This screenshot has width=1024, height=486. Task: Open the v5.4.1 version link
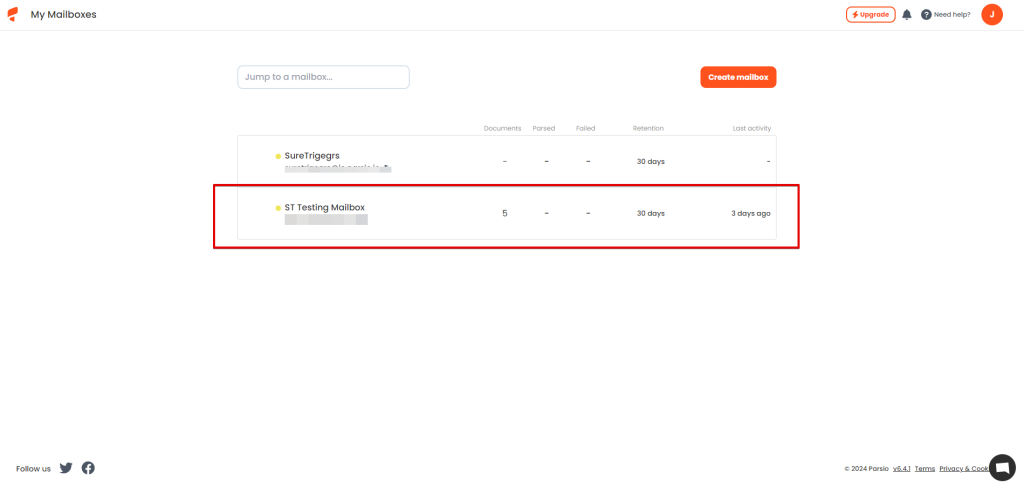[901, 468]
